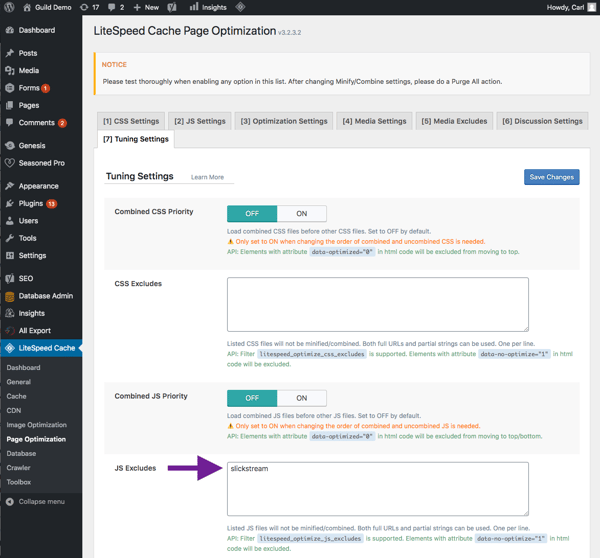Open the 17 pending updates icon
This screenshot has width=600, height=558.
84,7
